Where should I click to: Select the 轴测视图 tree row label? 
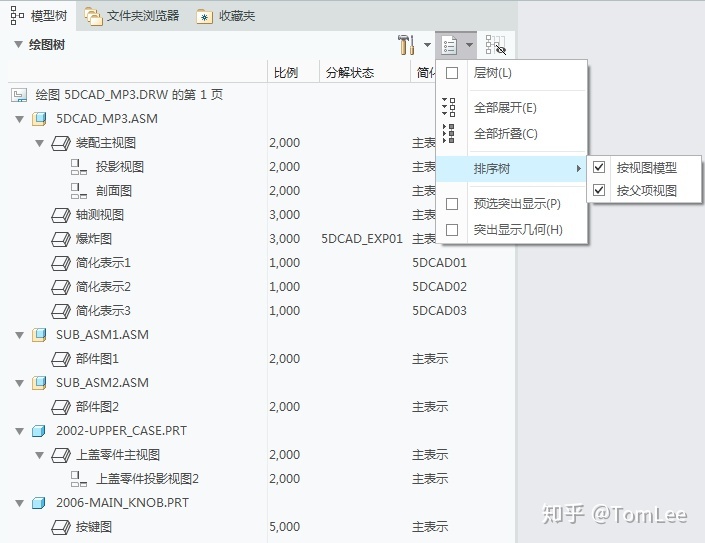pos(100,215)
